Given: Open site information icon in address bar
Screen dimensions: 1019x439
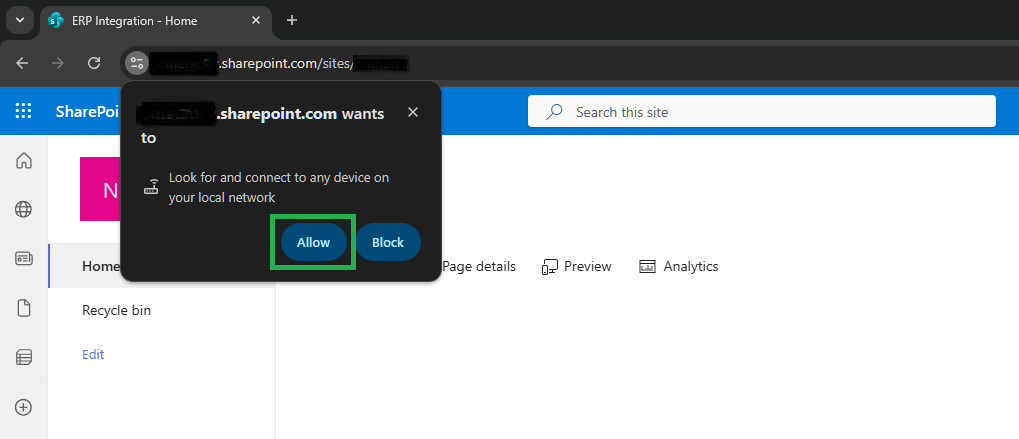Looking at the screenshot, I should click(x=136, y=63).
